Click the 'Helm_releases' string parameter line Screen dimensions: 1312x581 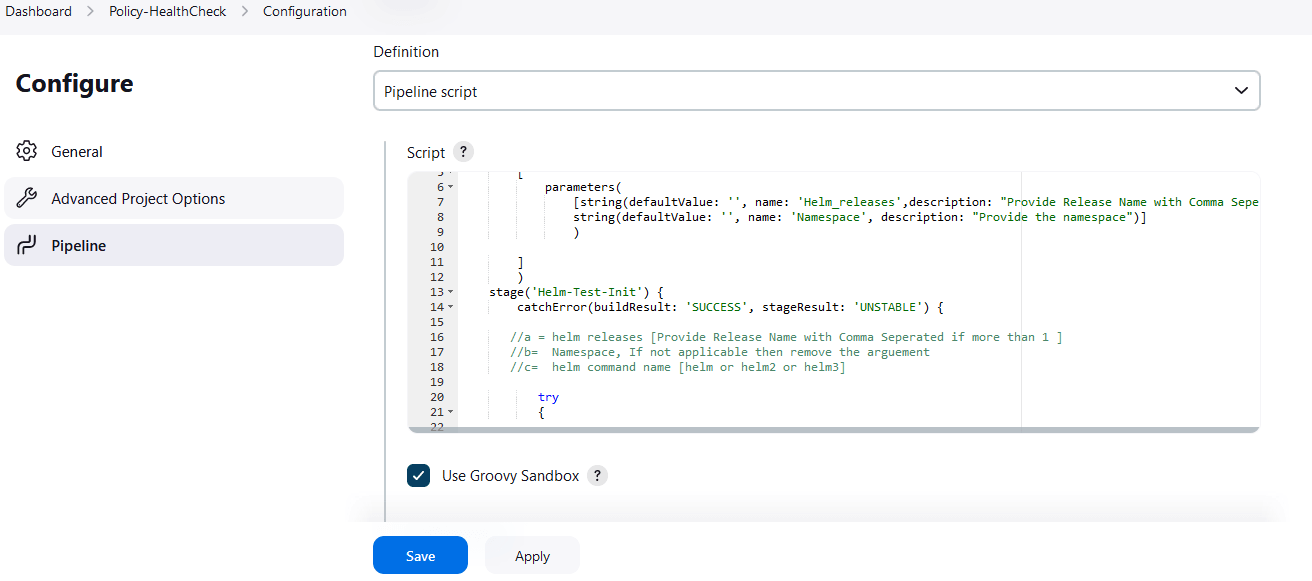point(916,202)
